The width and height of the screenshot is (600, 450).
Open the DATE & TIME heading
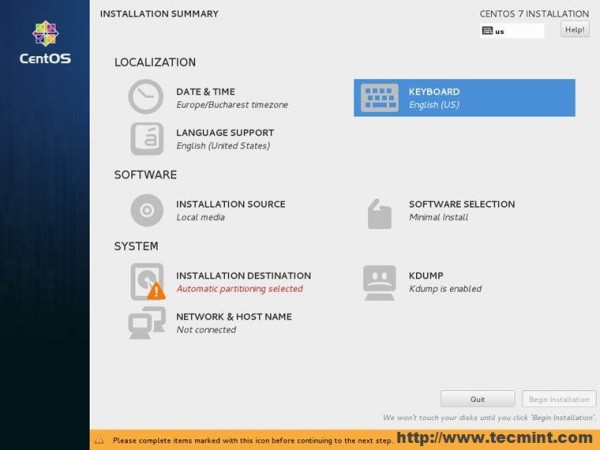[x=205, y=92]
